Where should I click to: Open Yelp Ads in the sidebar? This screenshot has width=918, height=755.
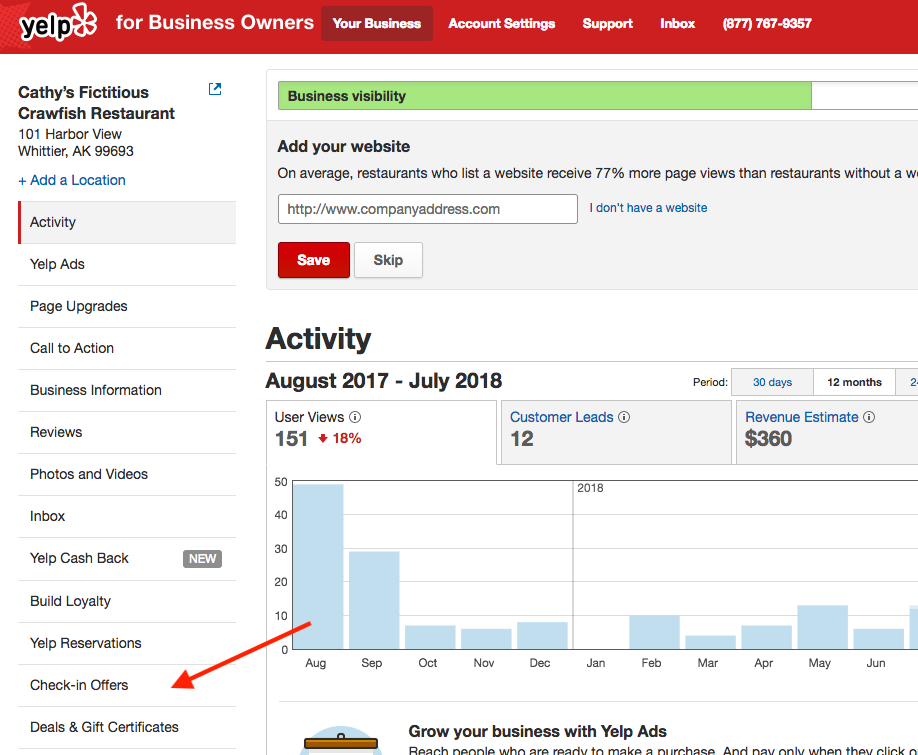[x=127, y=265]
